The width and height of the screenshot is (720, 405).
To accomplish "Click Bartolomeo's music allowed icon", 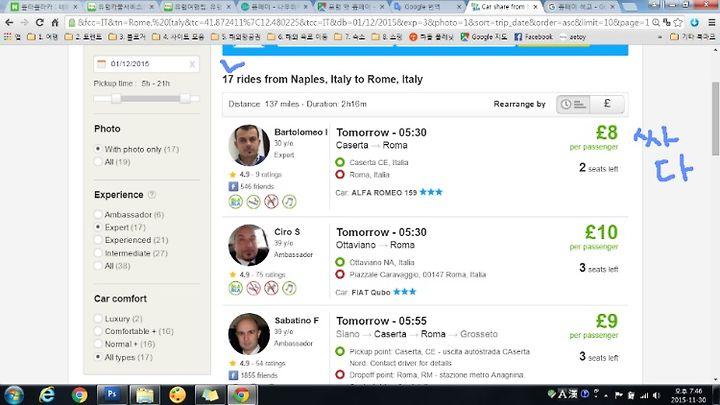I will 289,201.
